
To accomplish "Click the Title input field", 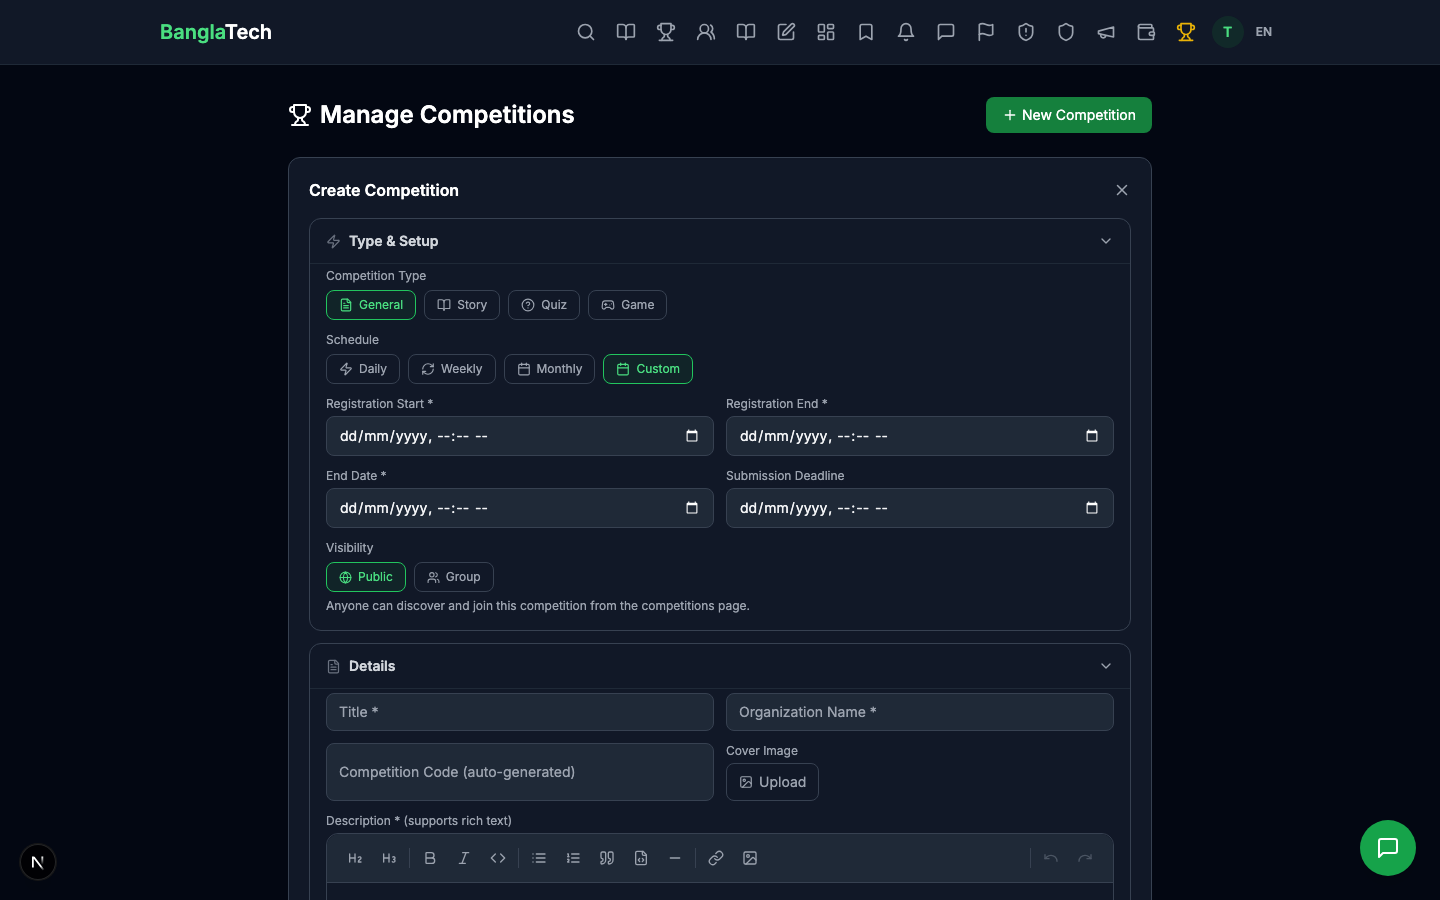I will click(520, 712).
